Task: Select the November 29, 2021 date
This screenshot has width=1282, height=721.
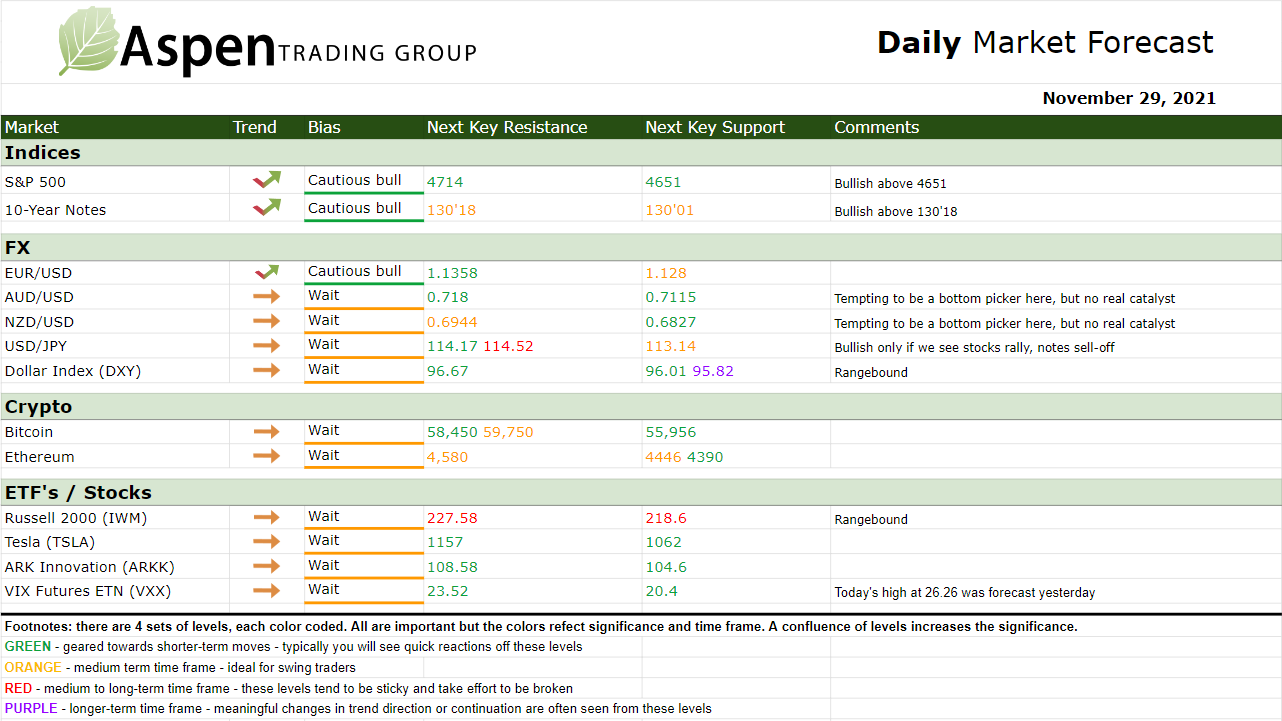Action: tap(1130, 98)
